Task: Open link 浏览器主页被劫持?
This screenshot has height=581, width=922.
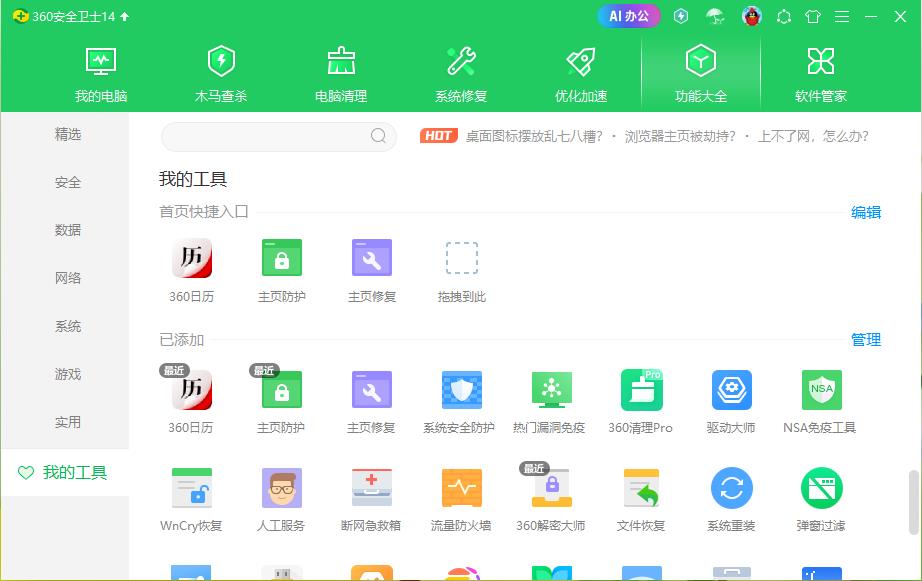Action: 680,136
